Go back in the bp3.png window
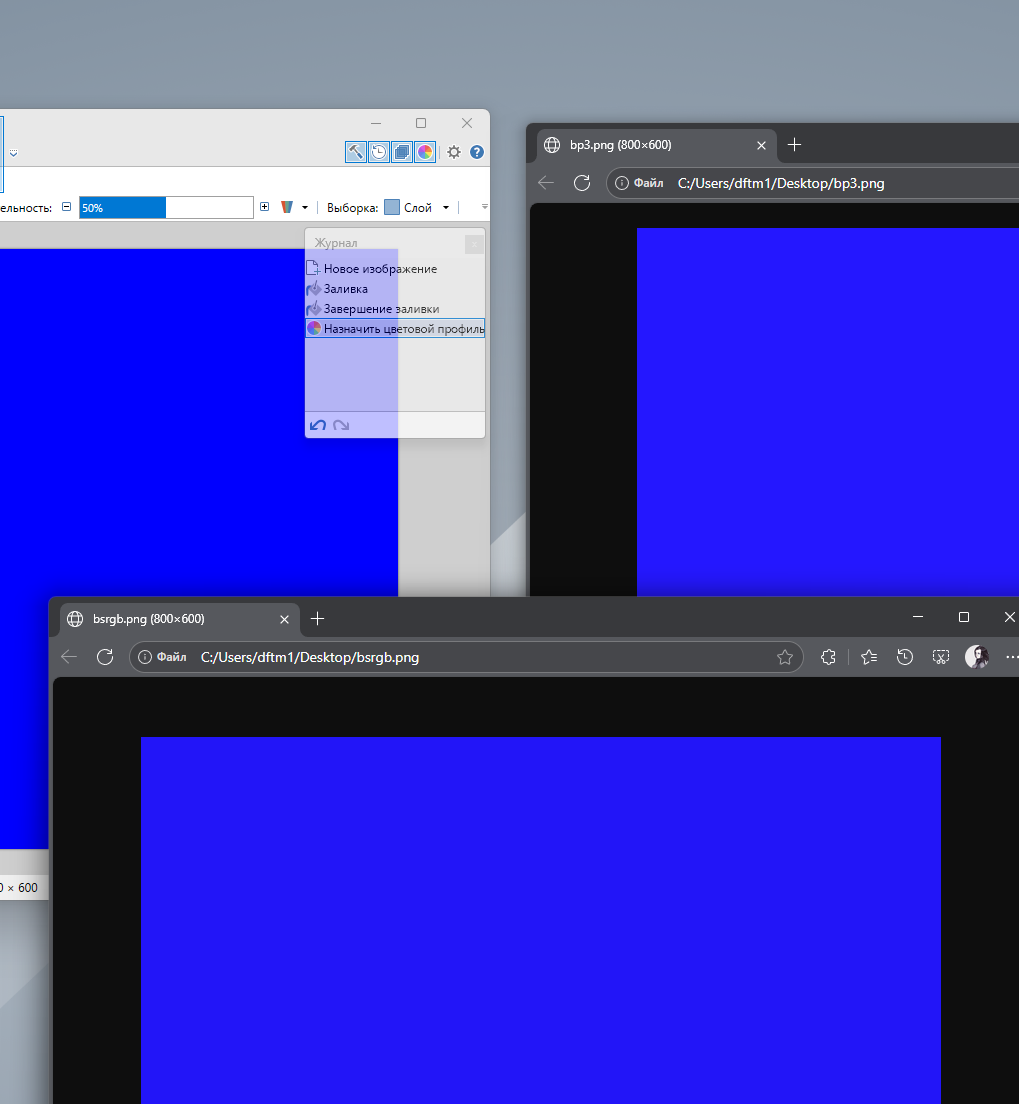1019x1104 pixels. point(546,183)
